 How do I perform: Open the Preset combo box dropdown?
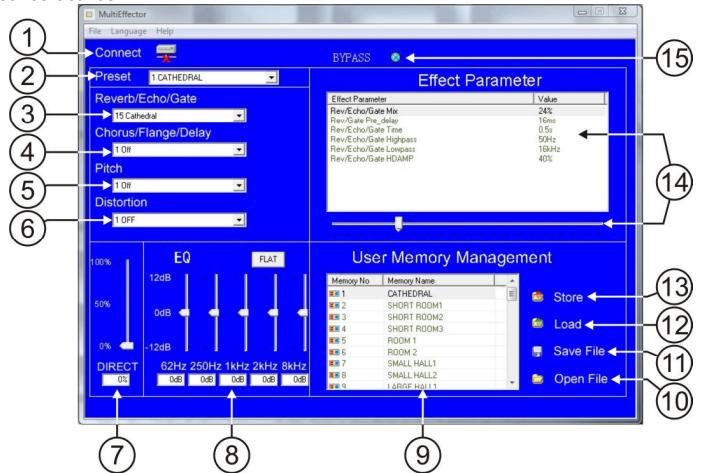pos(271,78)
